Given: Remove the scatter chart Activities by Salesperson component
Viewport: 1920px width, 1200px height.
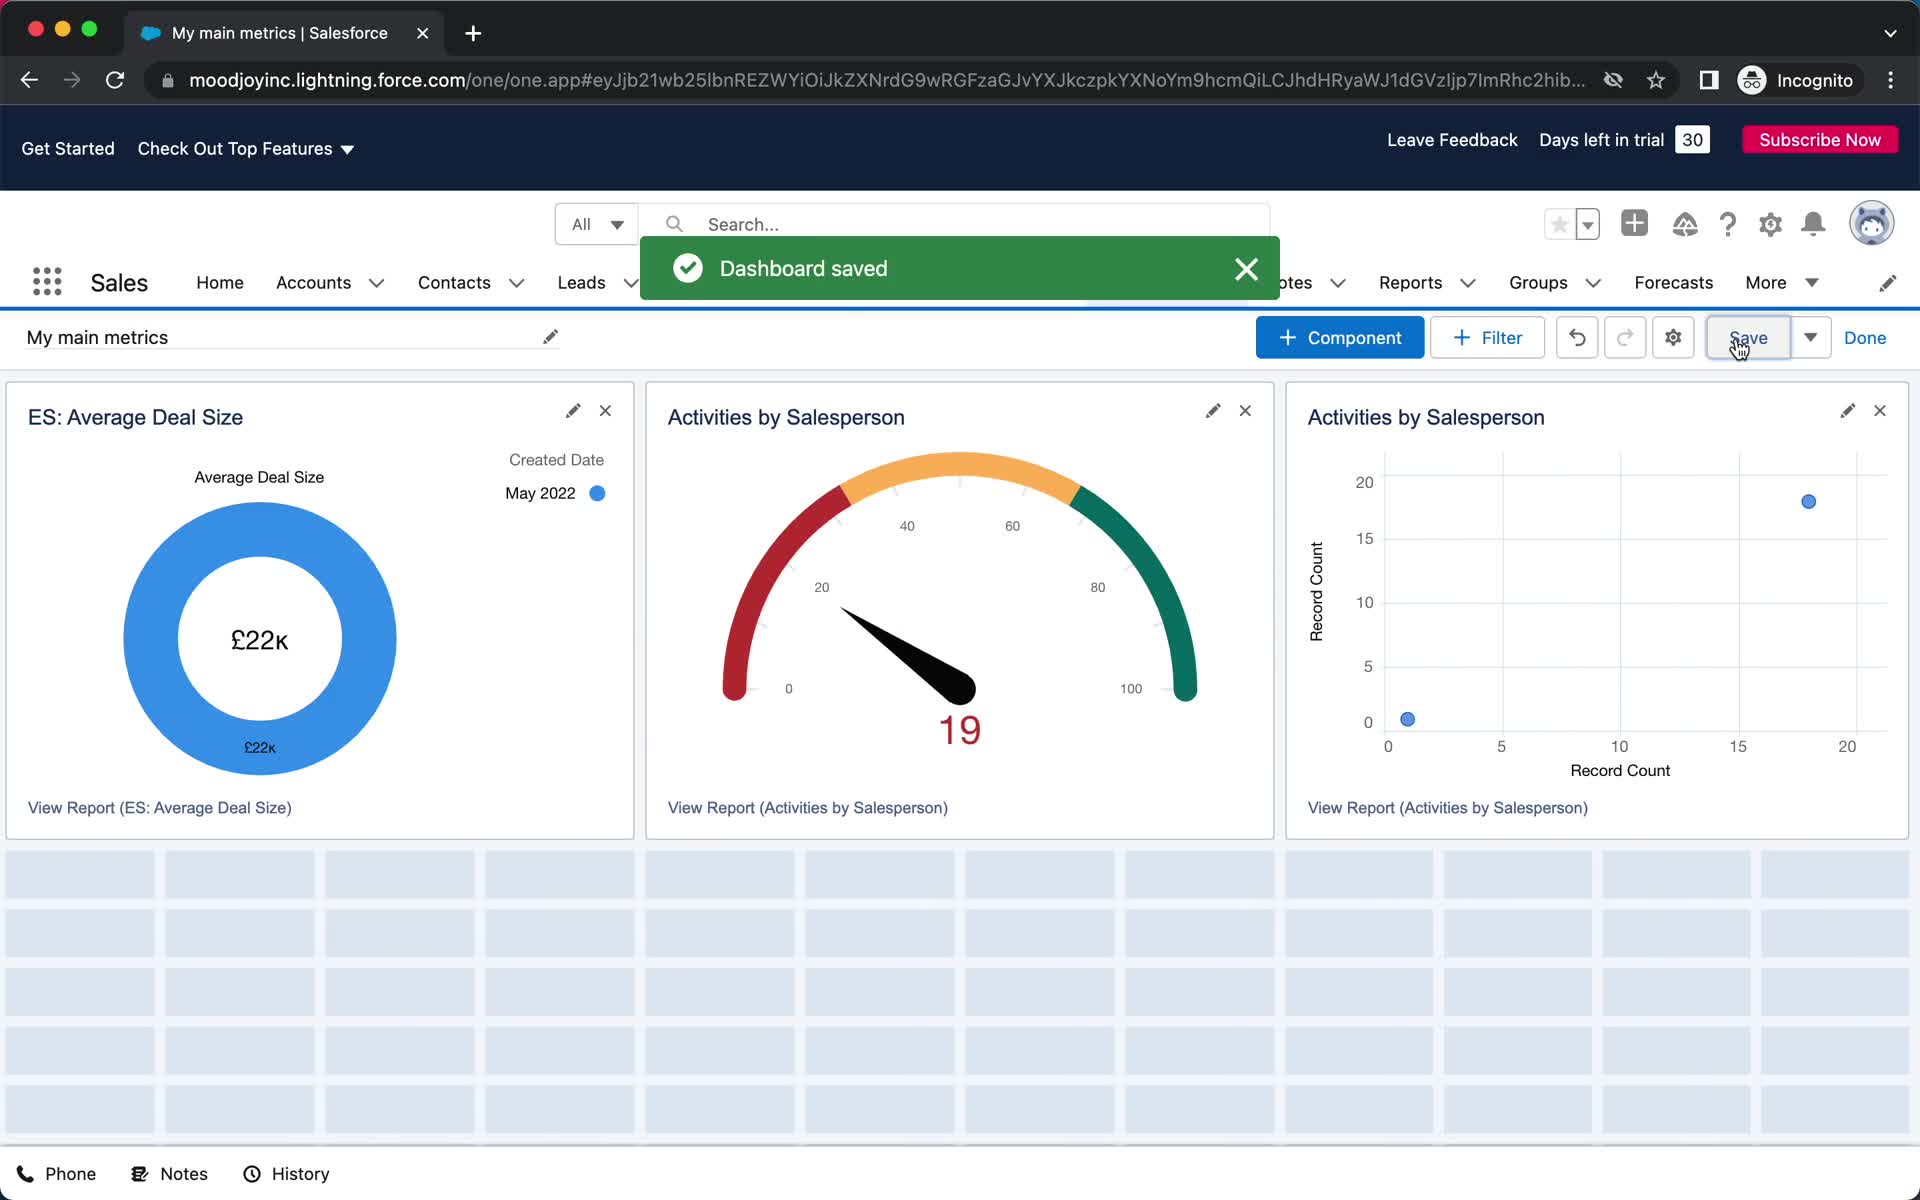Looking at the screenshot, I should (1880, 411).
